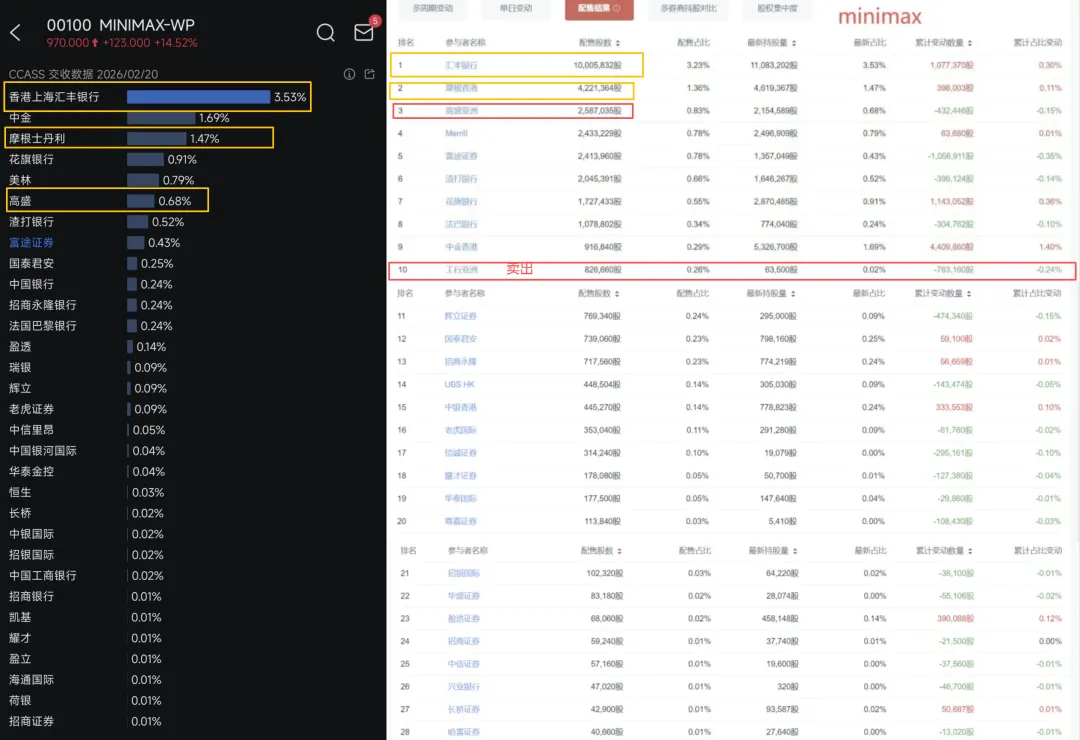Open participant link 老虎国际 in rank 16
The height and width of the screenshot is (740, 1080).
460,430
